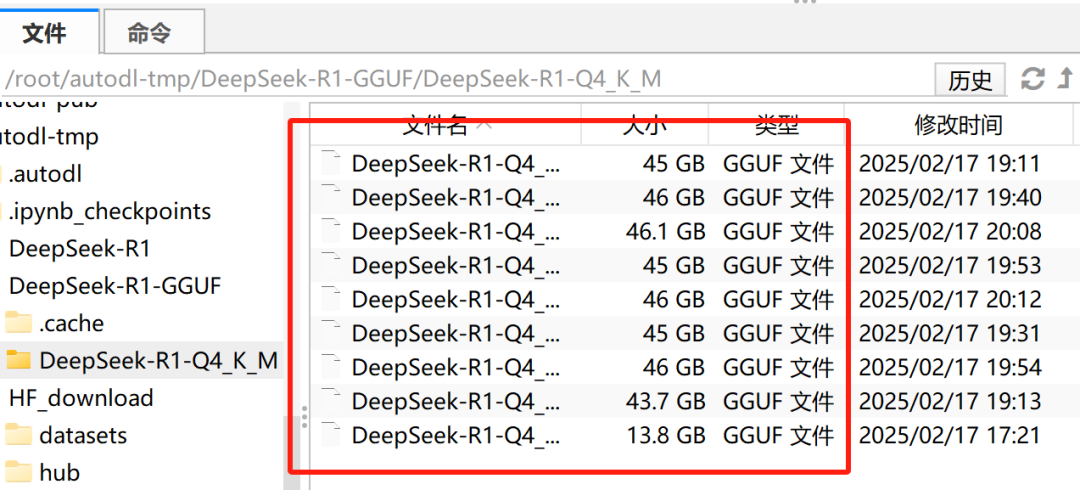Click file icon of the 20:12 file
The width and height of the screenshot is (1080, 490).
[x=332, y=299]
